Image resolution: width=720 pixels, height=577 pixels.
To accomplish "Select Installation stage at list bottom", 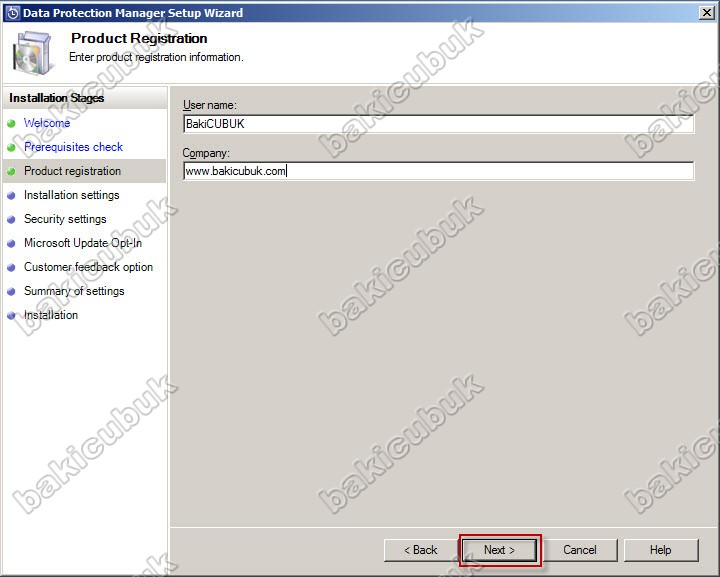I will point(51,315).
